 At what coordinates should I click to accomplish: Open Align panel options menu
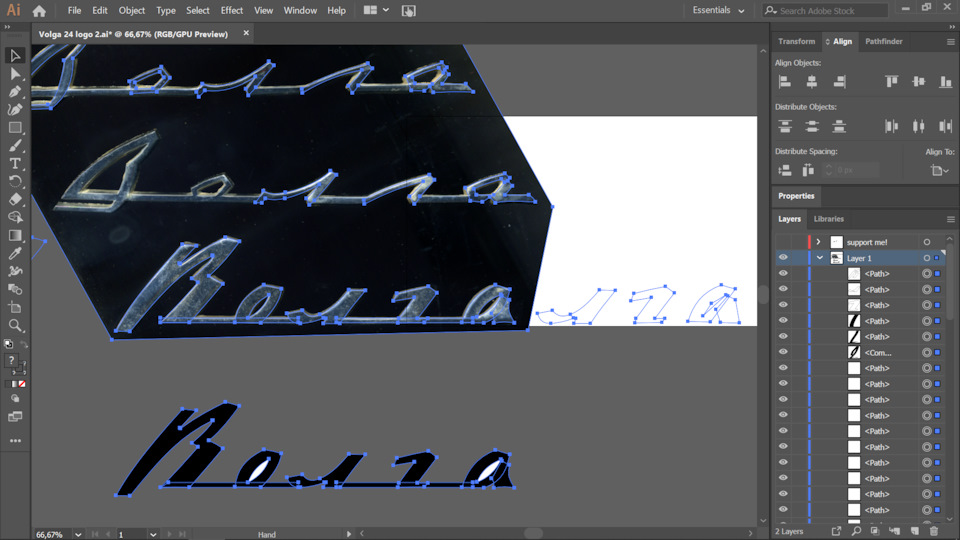(950, 42)
